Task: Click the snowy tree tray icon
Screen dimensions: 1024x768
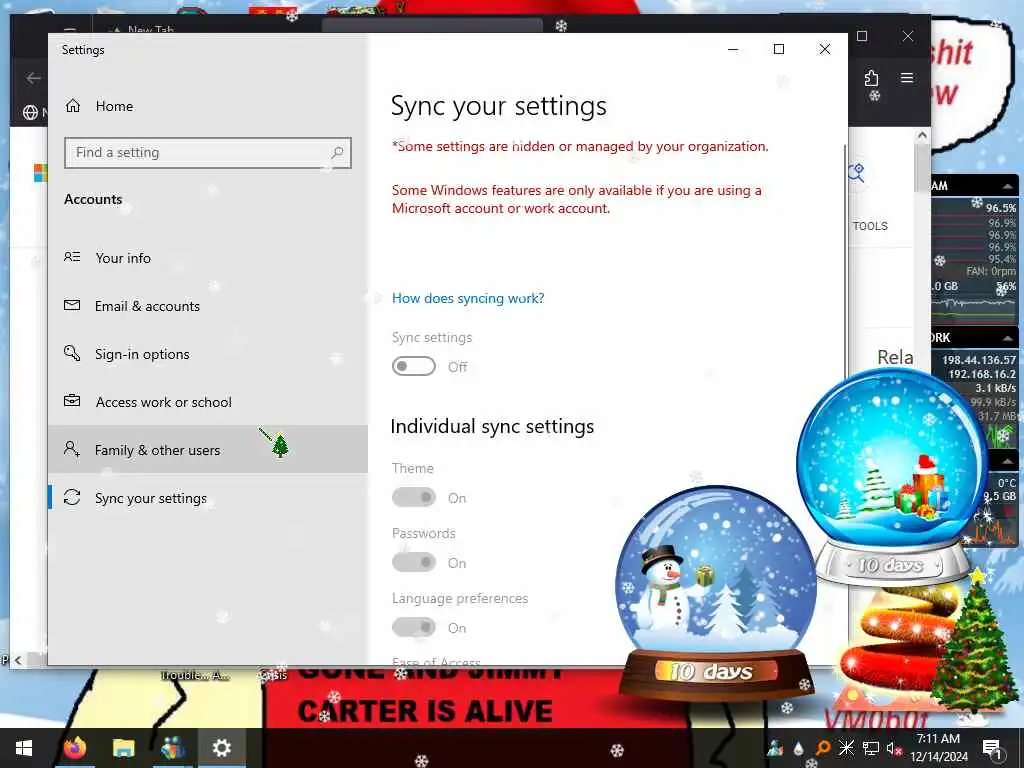Action: (776, 748)
